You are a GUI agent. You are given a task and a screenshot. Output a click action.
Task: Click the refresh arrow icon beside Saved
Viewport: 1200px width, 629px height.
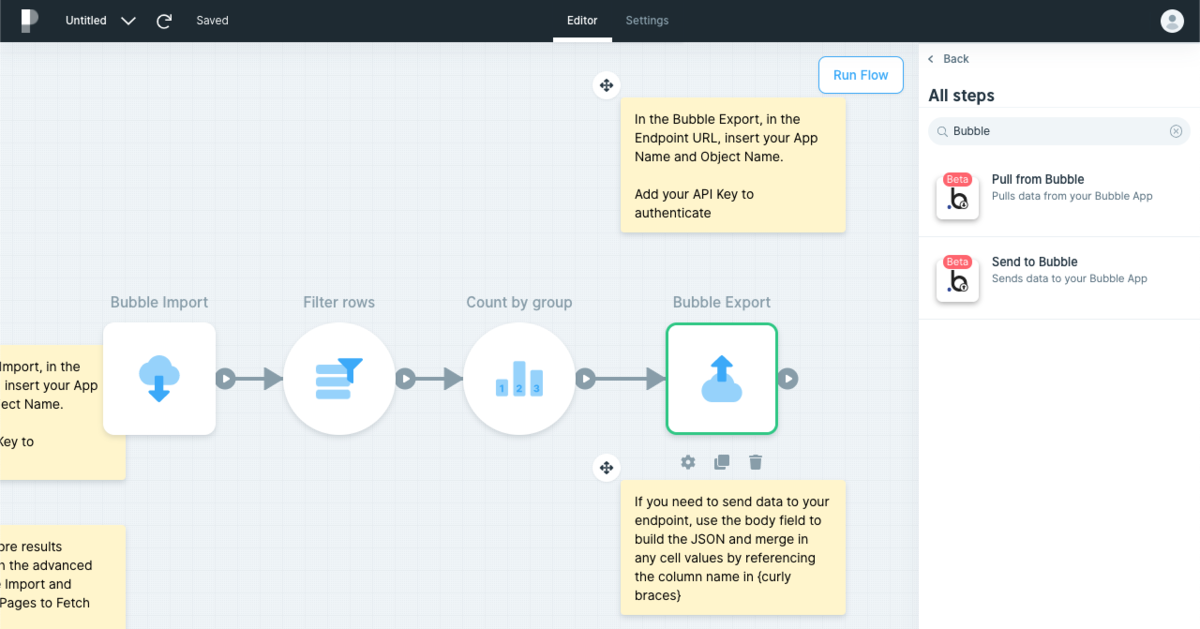point(165,20)
